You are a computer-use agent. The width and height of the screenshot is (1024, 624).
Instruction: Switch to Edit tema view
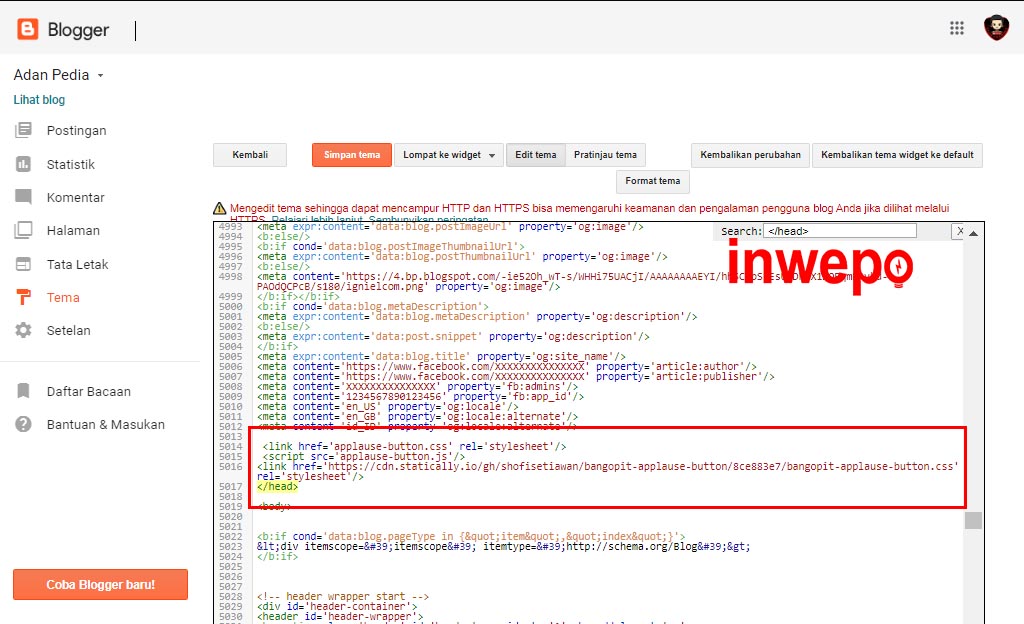536,155
